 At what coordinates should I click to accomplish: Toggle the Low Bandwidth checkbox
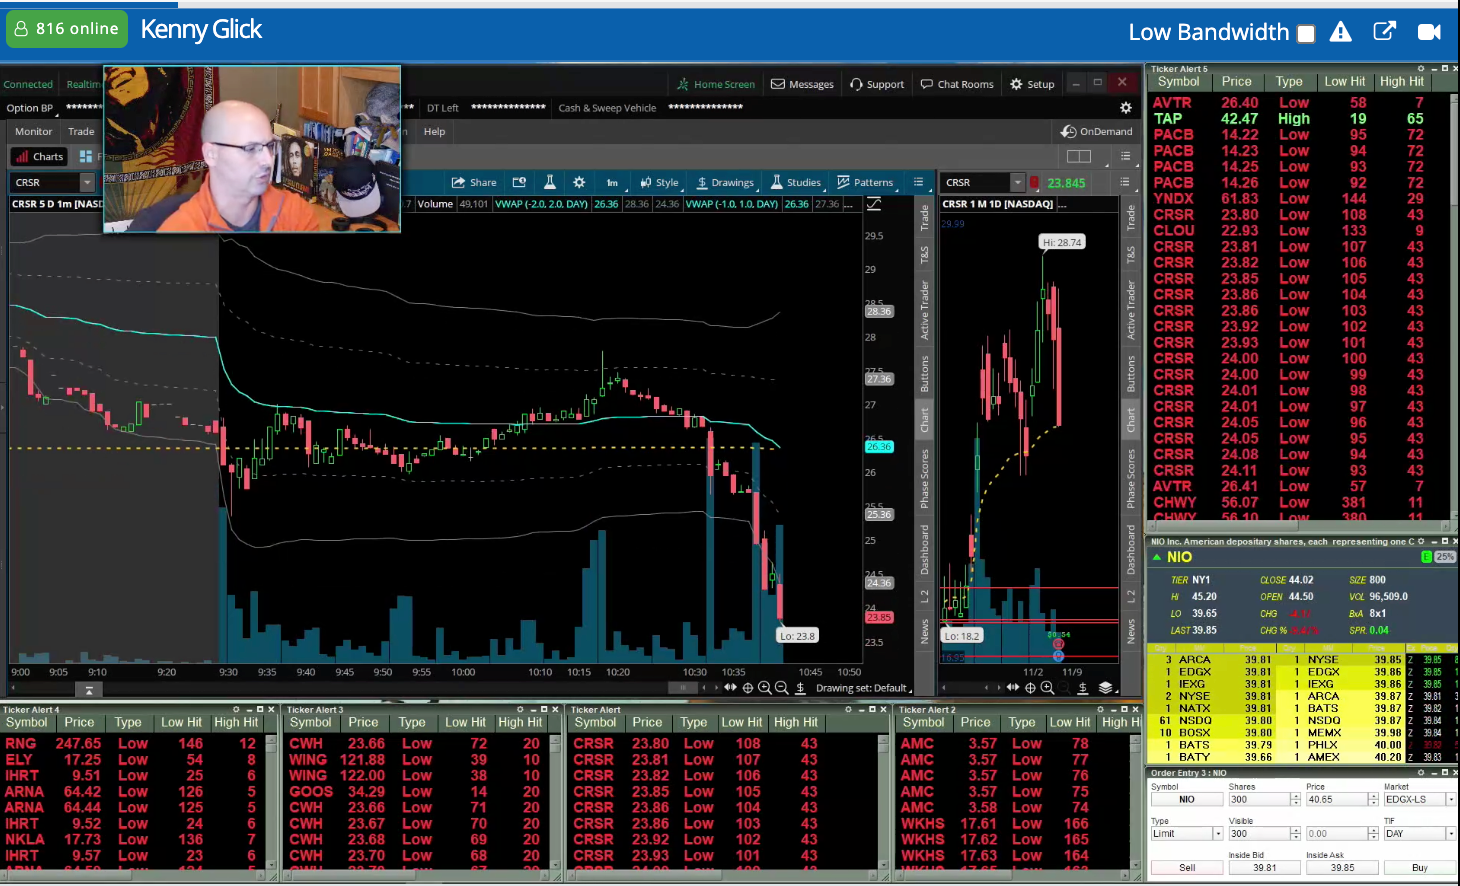tap(1306, 34)
